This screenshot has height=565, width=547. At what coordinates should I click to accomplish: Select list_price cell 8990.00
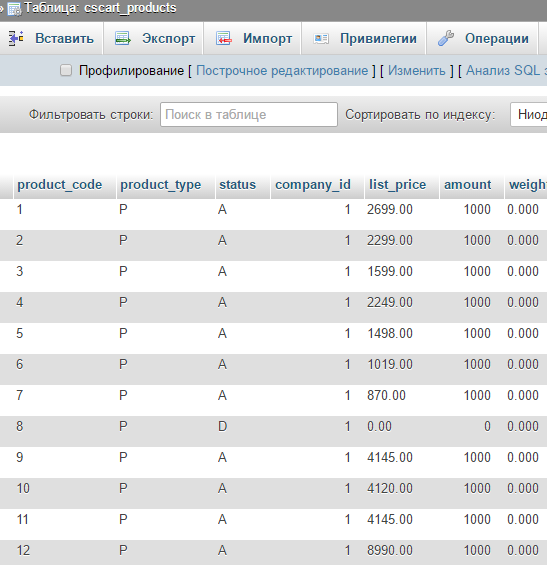click(x=390, y=550)
